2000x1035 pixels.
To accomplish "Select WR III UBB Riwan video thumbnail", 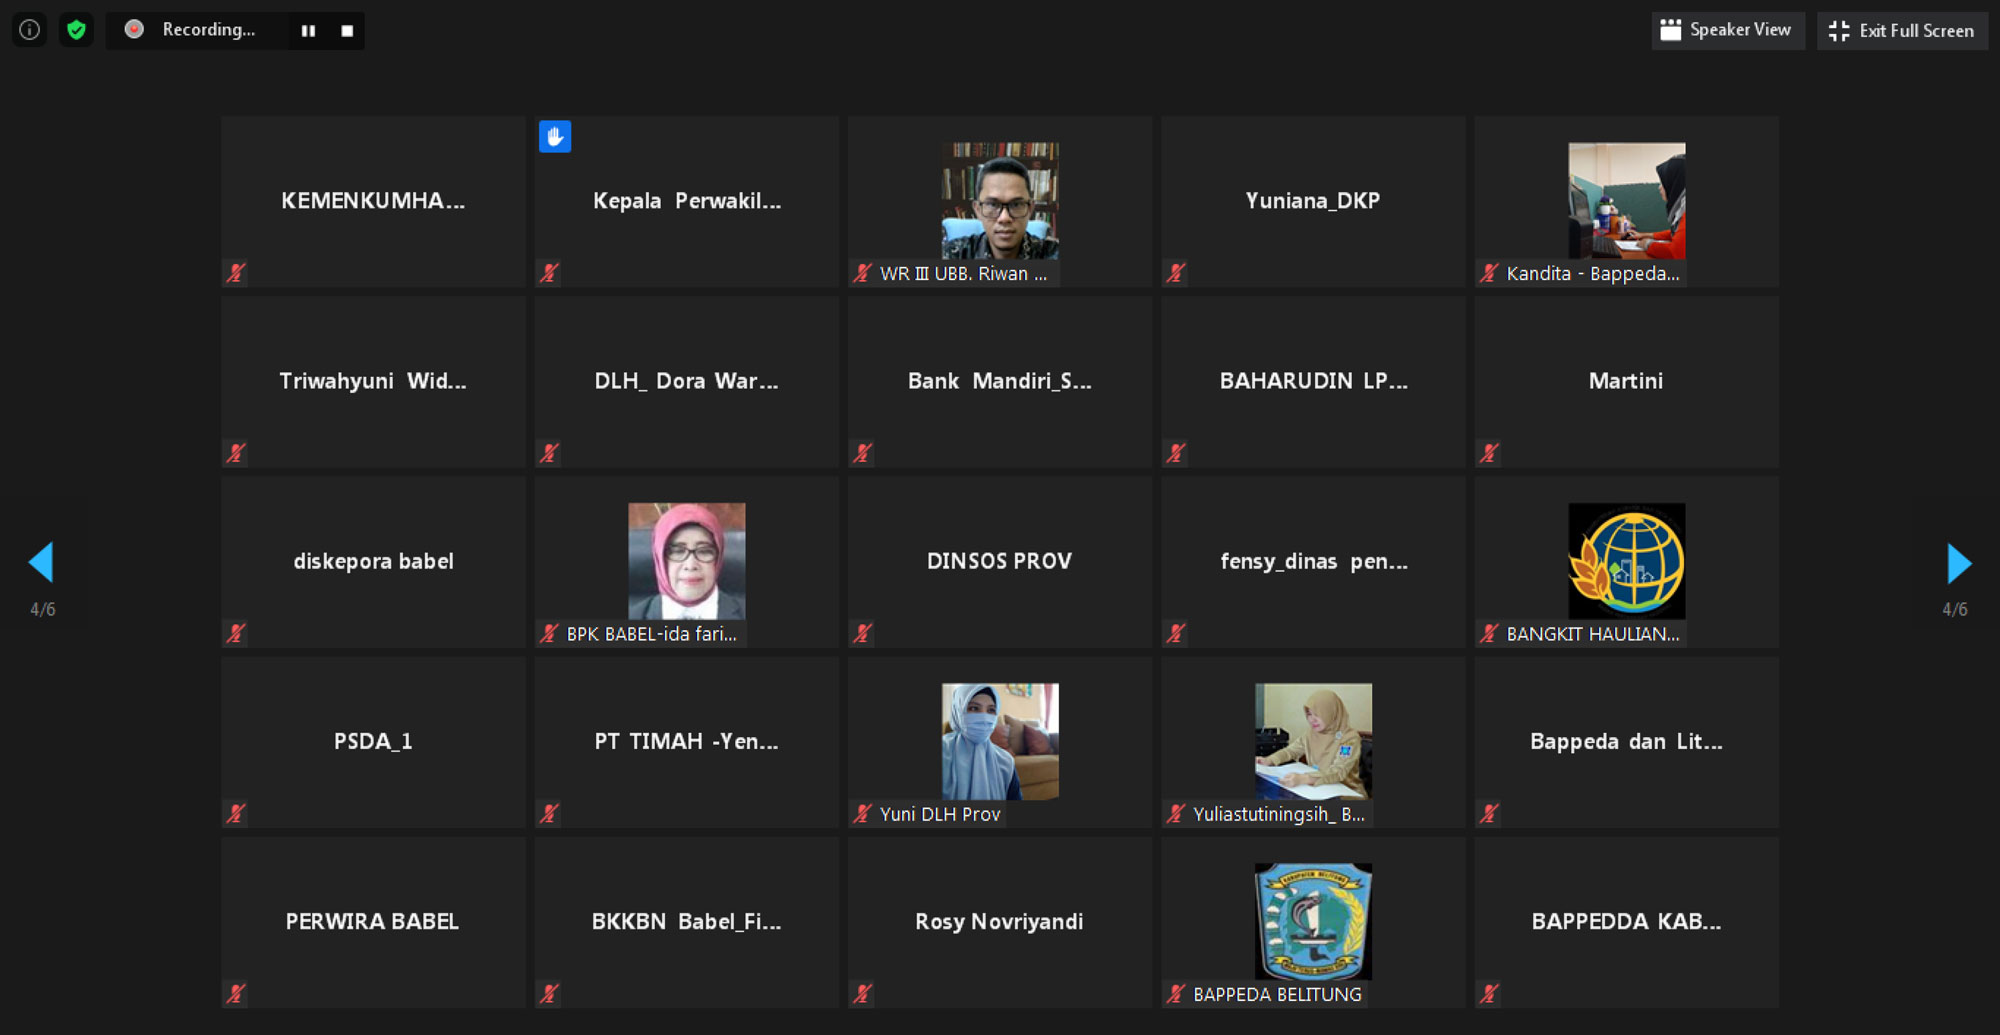I will 999,200.
